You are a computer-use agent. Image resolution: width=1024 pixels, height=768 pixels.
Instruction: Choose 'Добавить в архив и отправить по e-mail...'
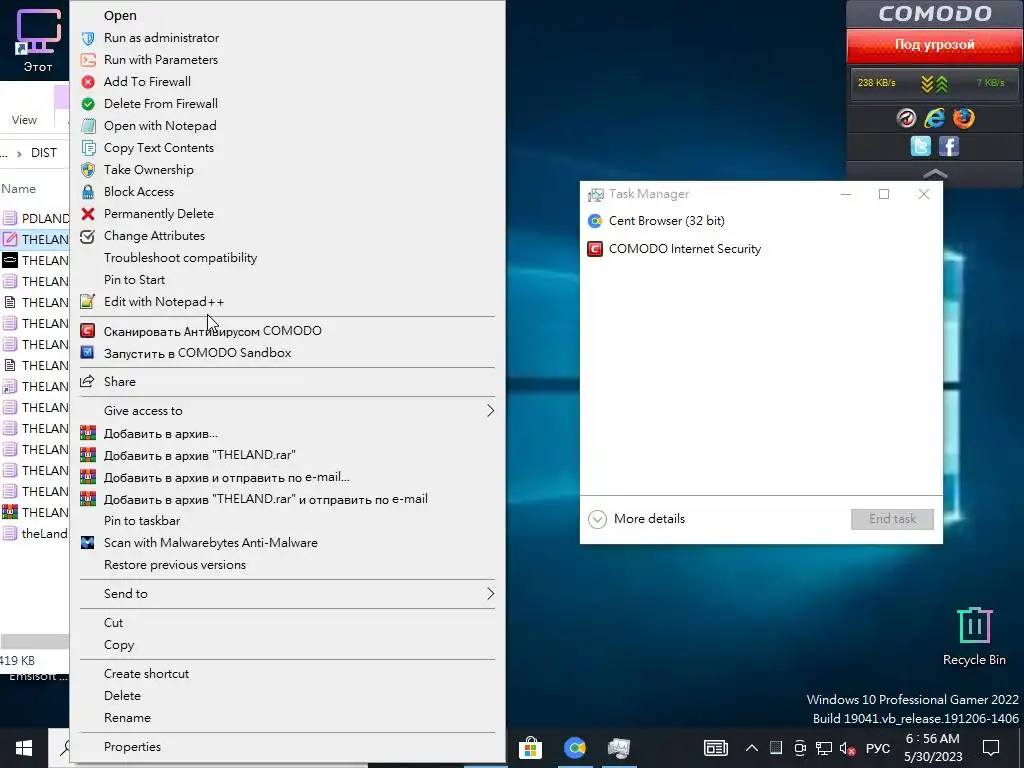tap(227, 477)
